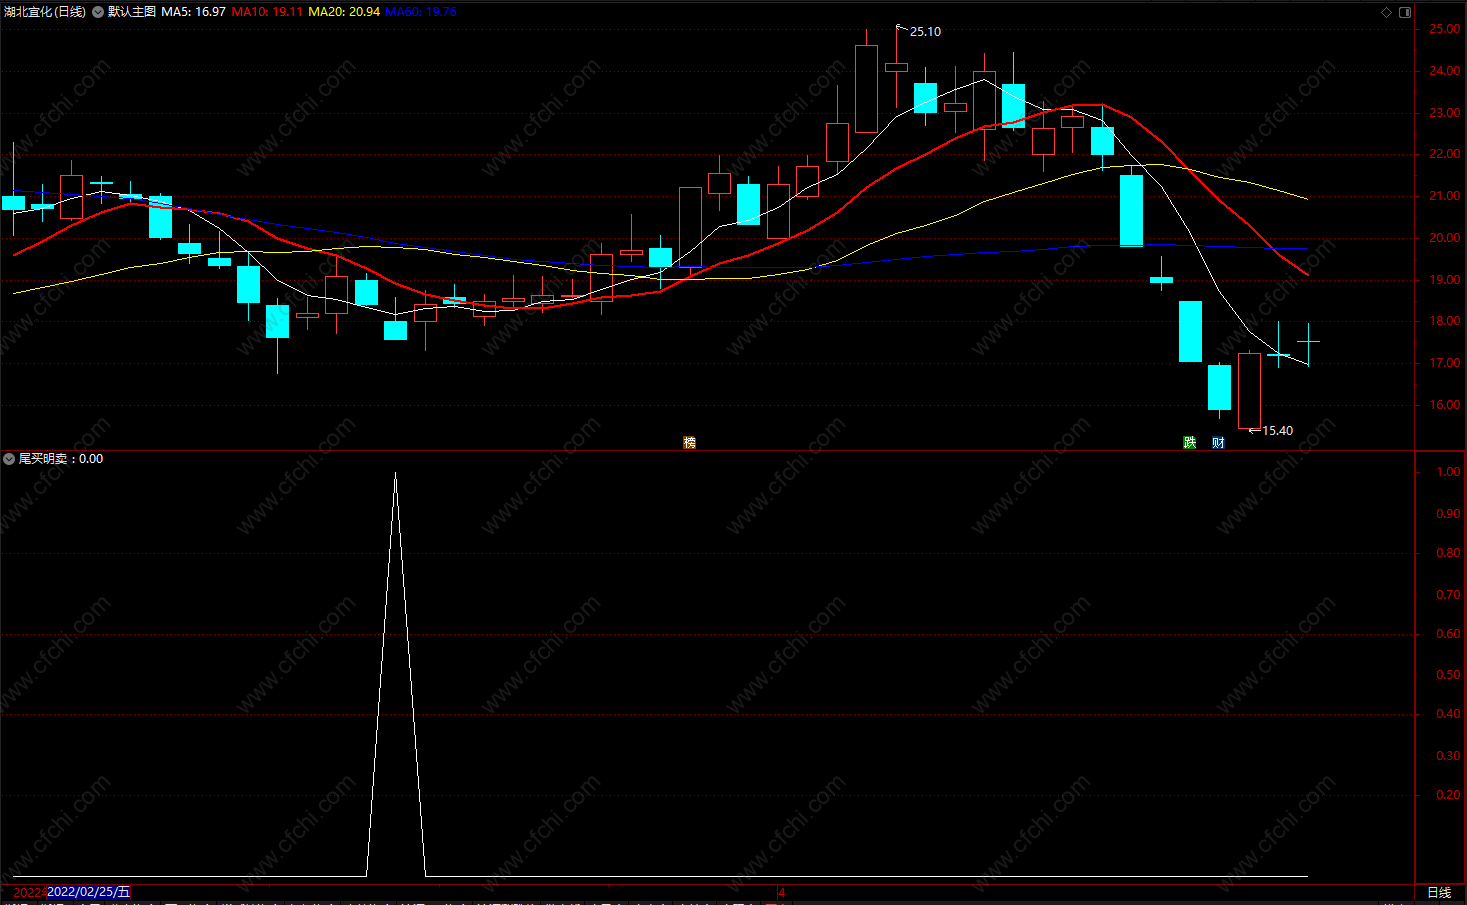Select the MA5: 16.97 indicator label
1467x905 pixels.
(193, 12)
